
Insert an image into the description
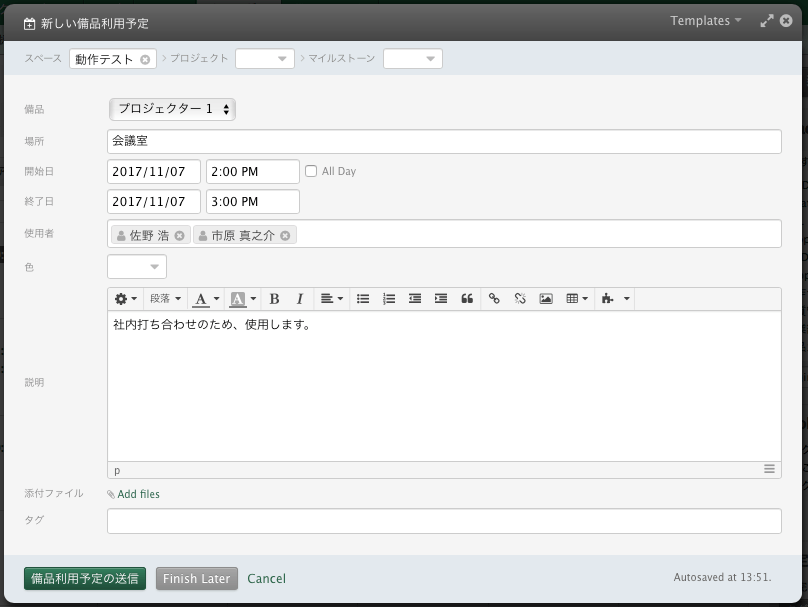(x=546, y=299)
